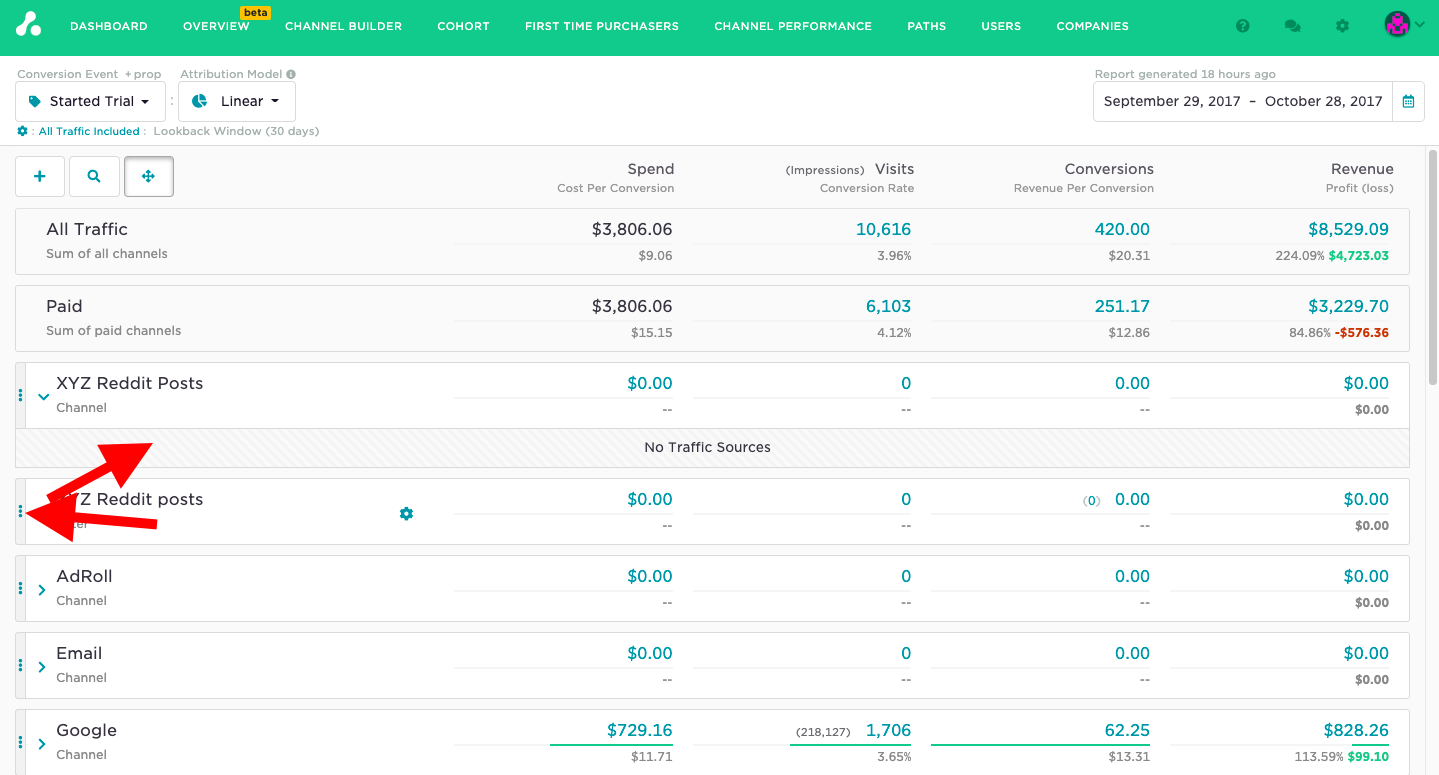Screen dimensions: 1439x775
Task: Toggle the move/reorder arrows button
Action: pyautogui.click(x=148, y=176)
